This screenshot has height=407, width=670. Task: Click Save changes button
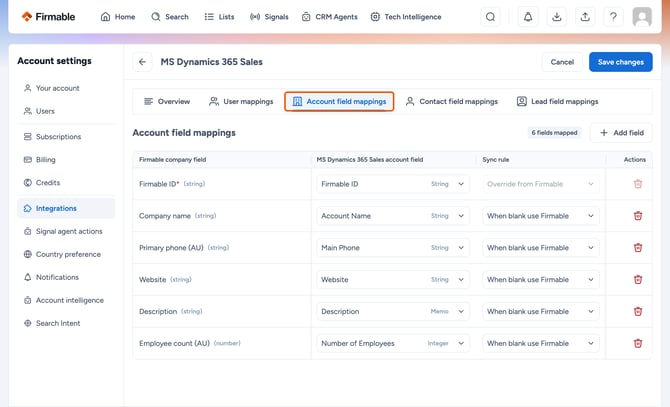(x=620, y=62)
